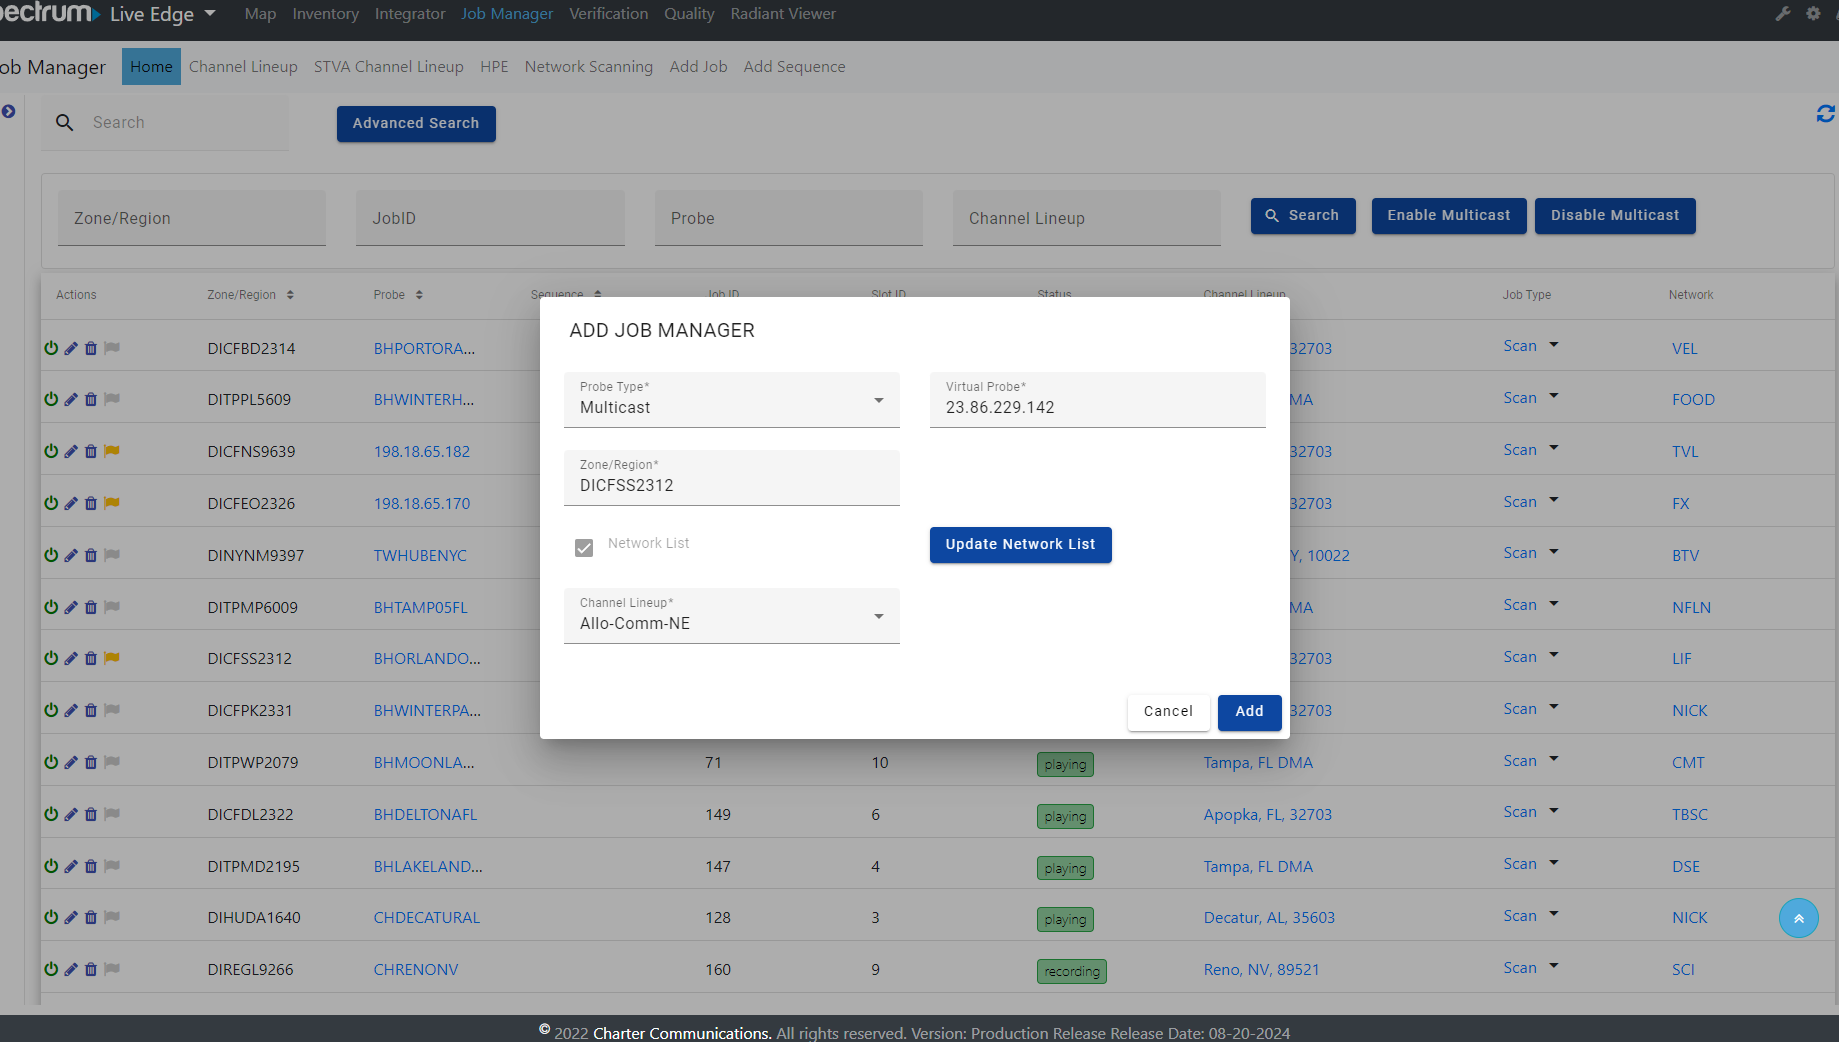This screenshot has width=1839, height=1042.
Task: Edit the DITPPL5609 job with pencil icon
Action: 71,400
